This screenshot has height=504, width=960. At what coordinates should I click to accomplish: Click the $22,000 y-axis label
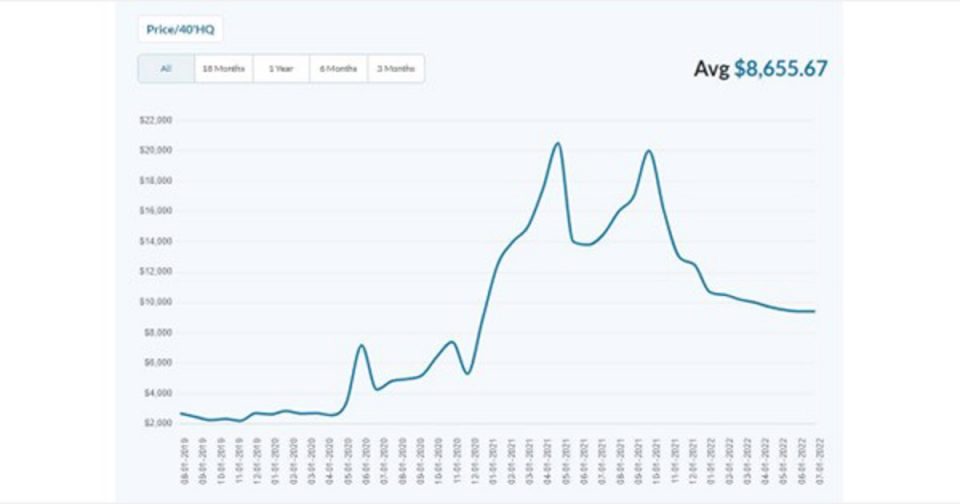point(159,120)
